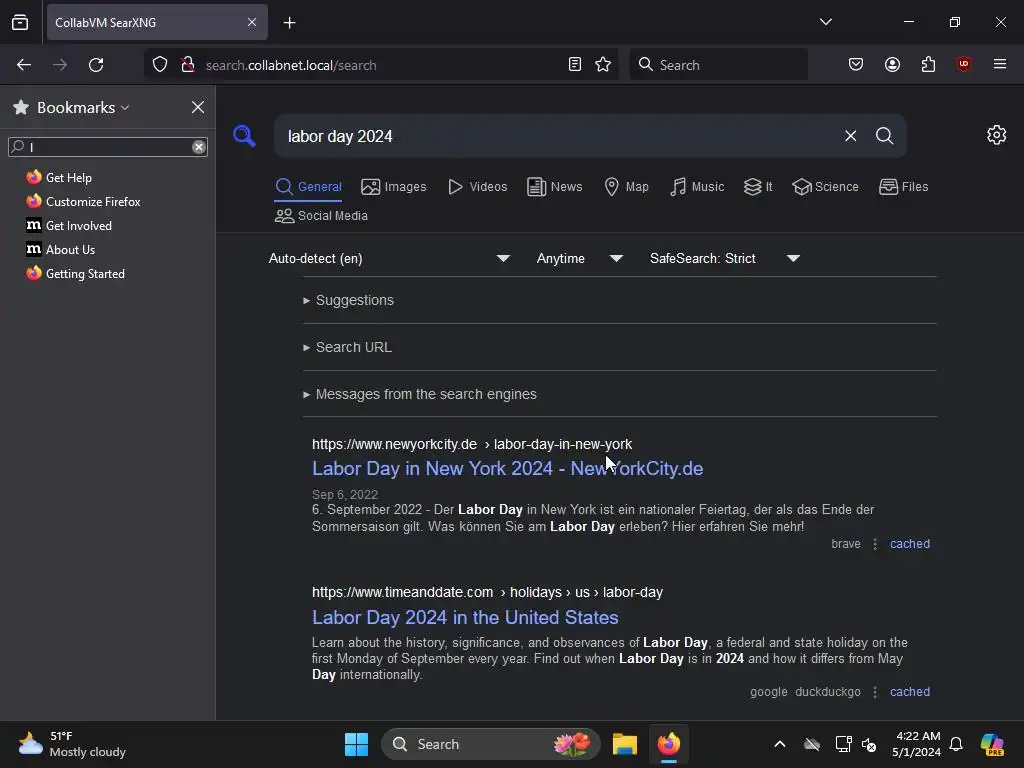Open a new tab with plus button
The width and height of the screenshot is (1024, 768).
tap(289, 23)
